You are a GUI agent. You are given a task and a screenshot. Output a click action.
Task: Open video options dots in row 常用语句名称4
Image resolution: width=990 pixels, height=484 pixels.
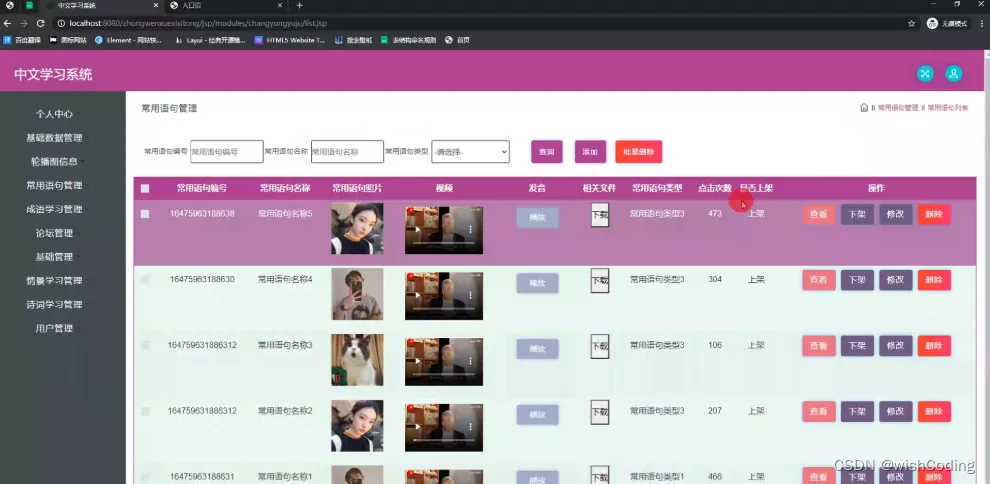point(470,295)
